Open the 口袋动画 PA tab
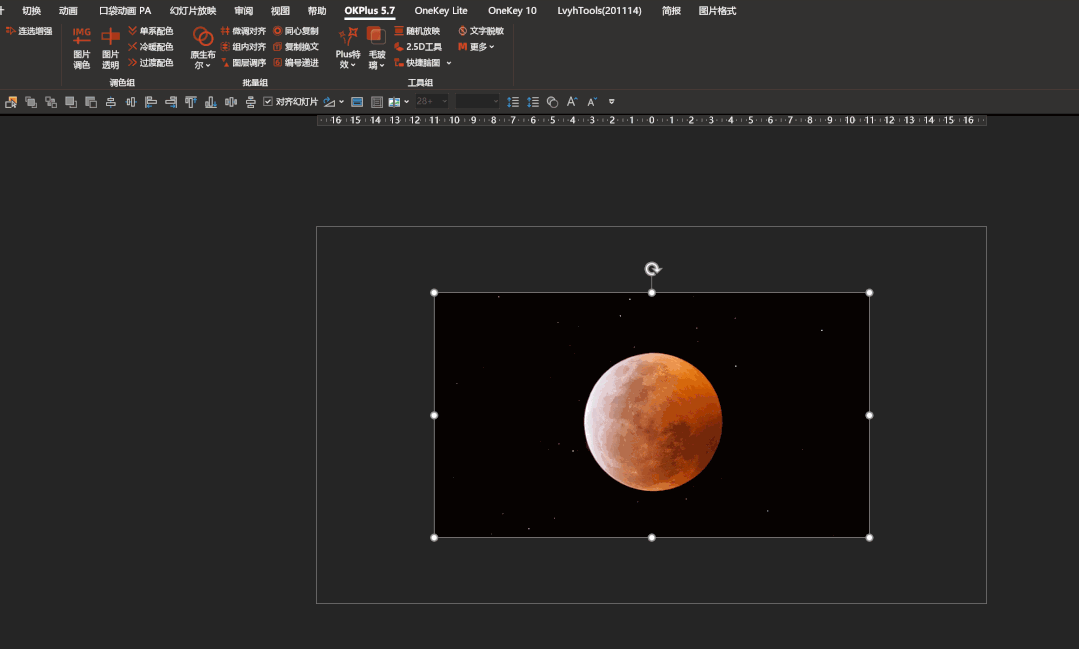The height and width of the screenshot is (649, 1079). coord(125,10)
